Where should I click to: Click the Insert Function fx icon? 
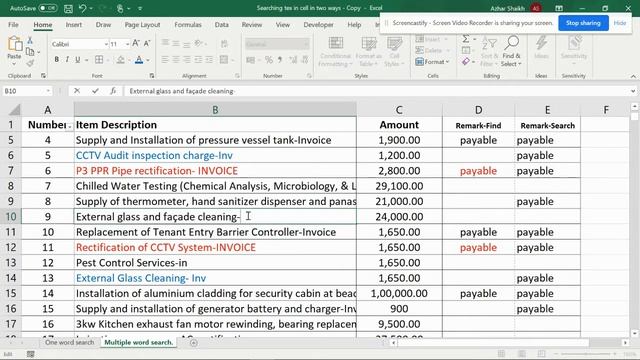tap(113, 91)
